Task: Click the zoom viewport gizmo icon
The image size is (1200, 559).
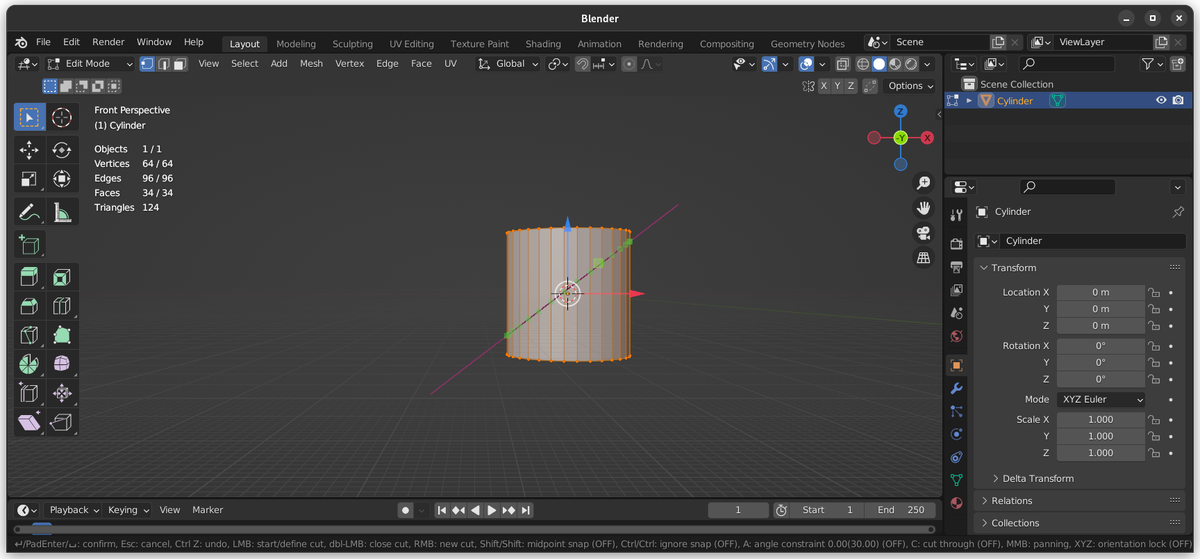Action: click(x=924, y=183)
